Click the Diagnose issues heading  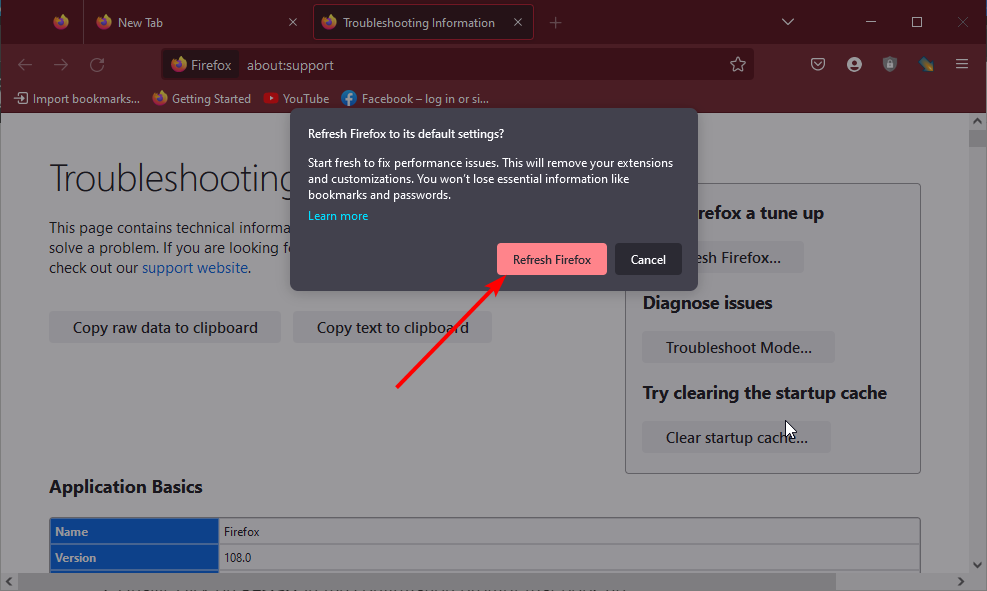click(708, 303)
